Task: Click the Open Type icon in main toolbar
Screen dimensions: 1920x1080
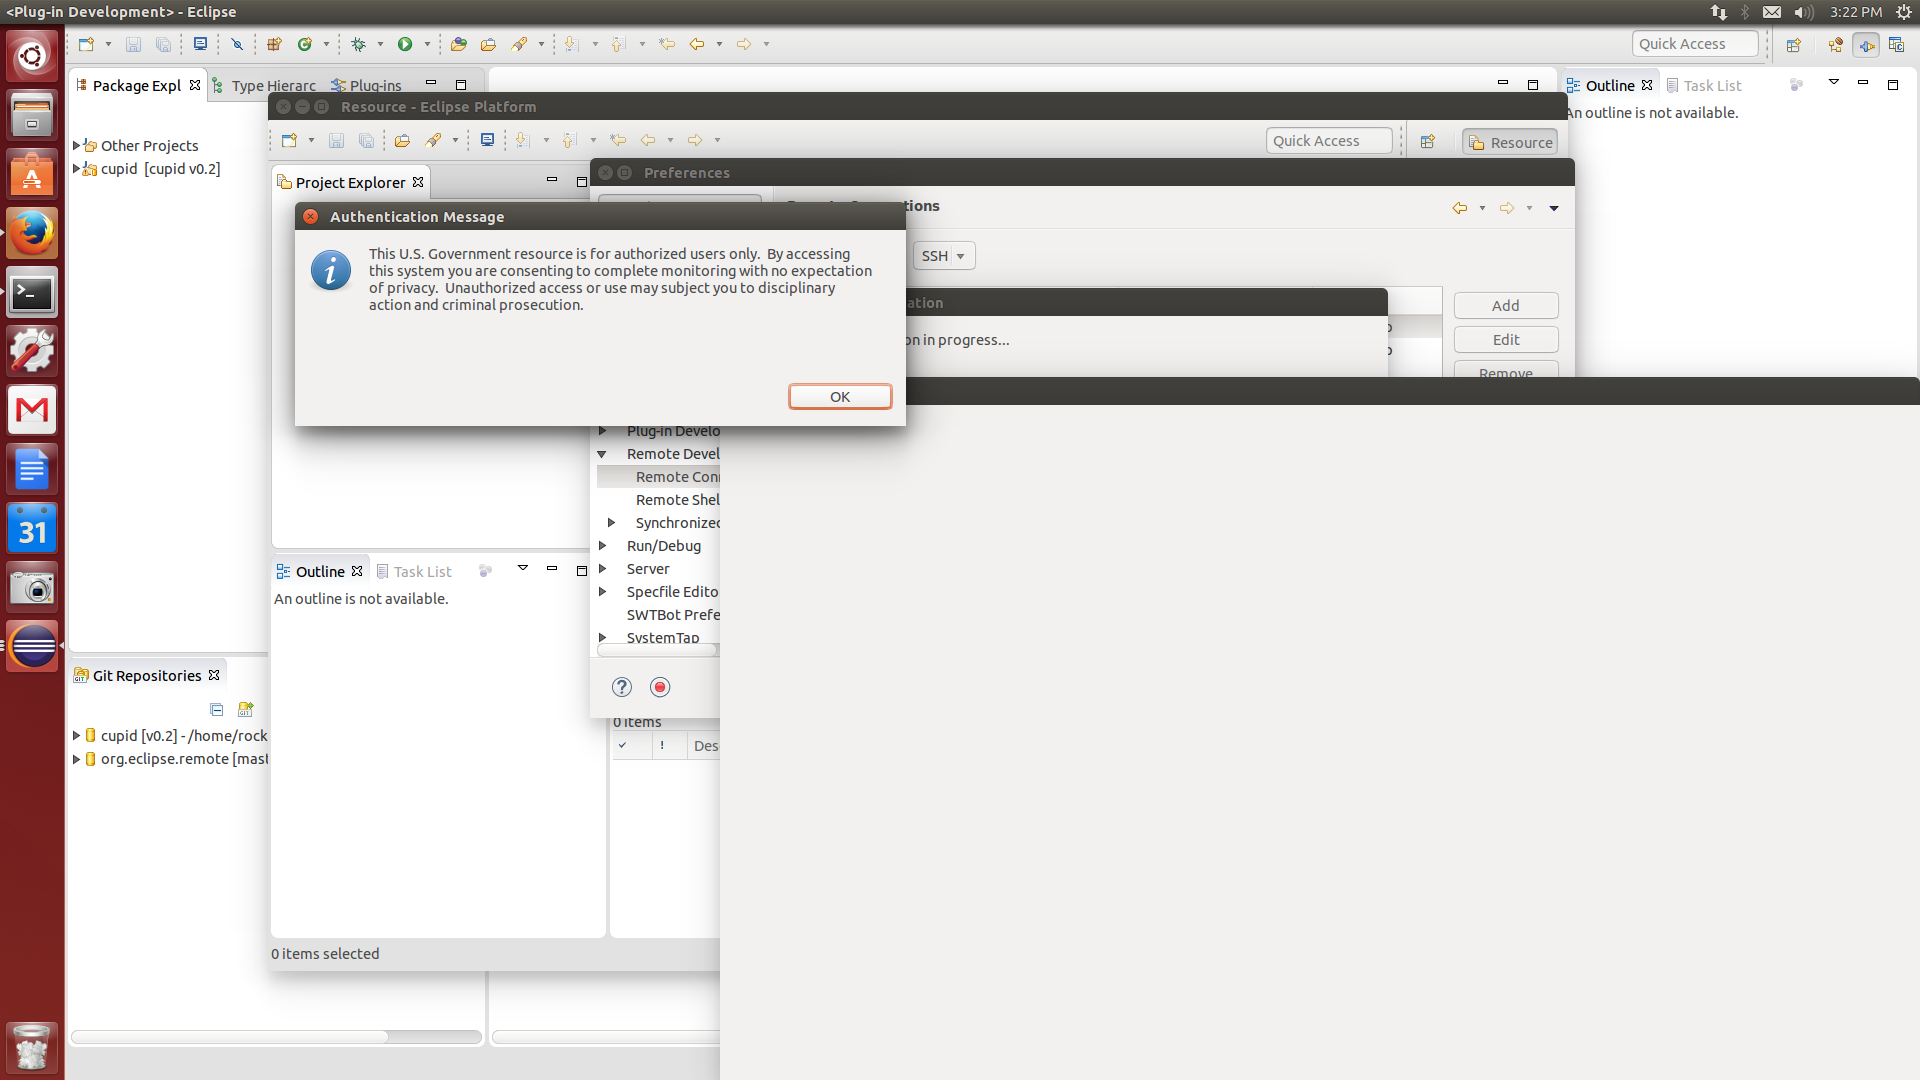Action: coord(458,44)
